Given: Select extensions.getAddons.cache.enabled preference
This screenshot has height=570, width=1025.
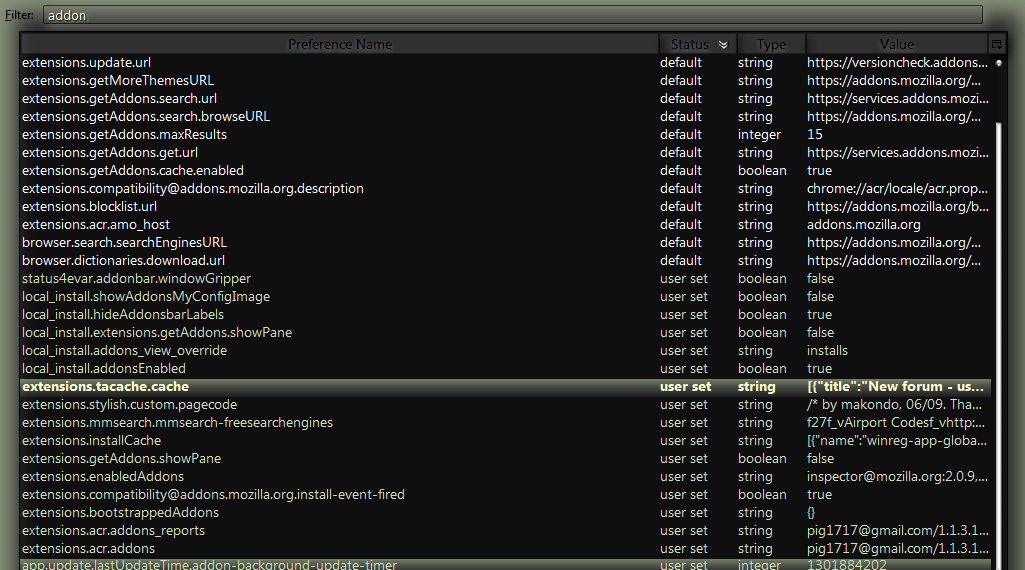Looking at the screenshot, I should [506, 171].
